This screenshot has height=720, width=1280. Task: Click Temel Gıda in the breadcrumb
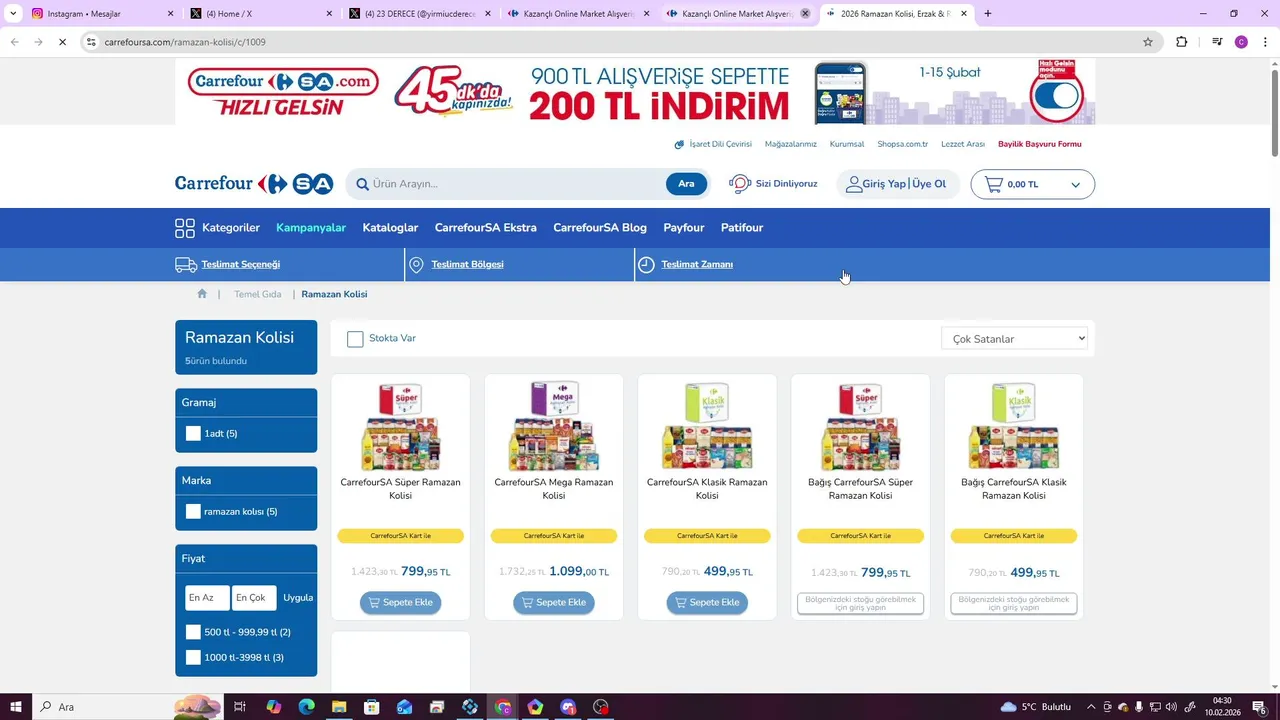(x=258, y=294)
